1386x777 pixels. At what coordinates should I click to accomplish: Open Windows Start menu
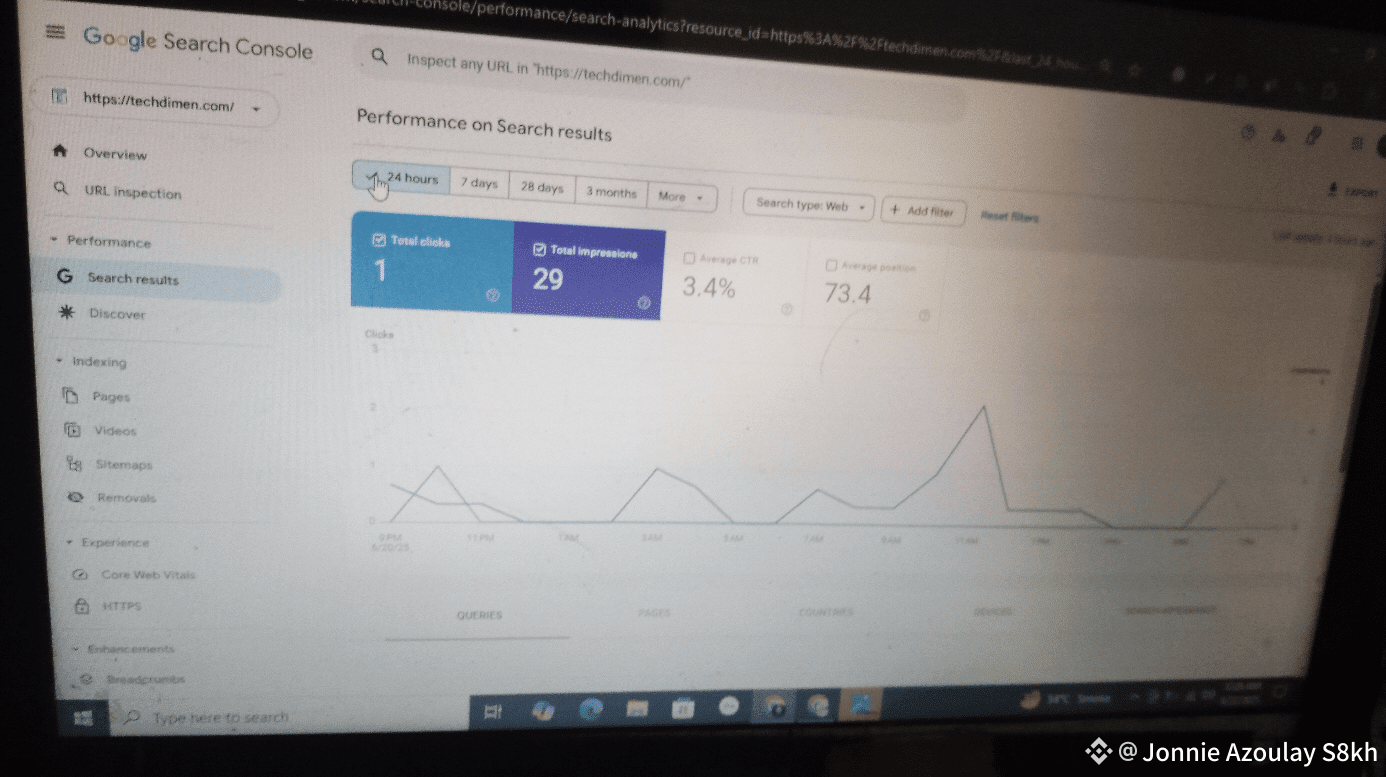point(85,716)
